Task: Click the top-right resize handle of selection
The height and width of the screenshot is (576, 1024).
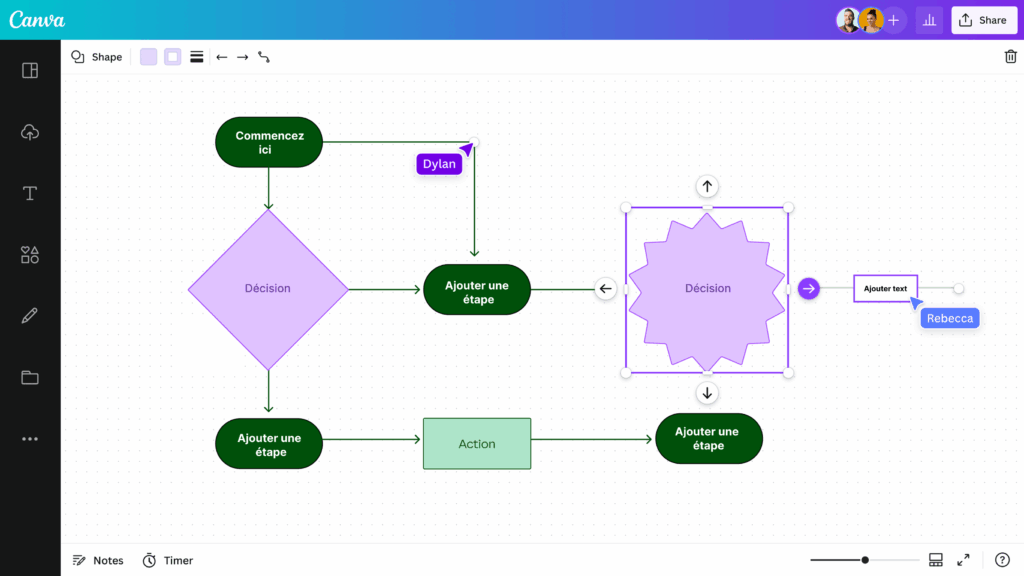Action: click(788, 208)
